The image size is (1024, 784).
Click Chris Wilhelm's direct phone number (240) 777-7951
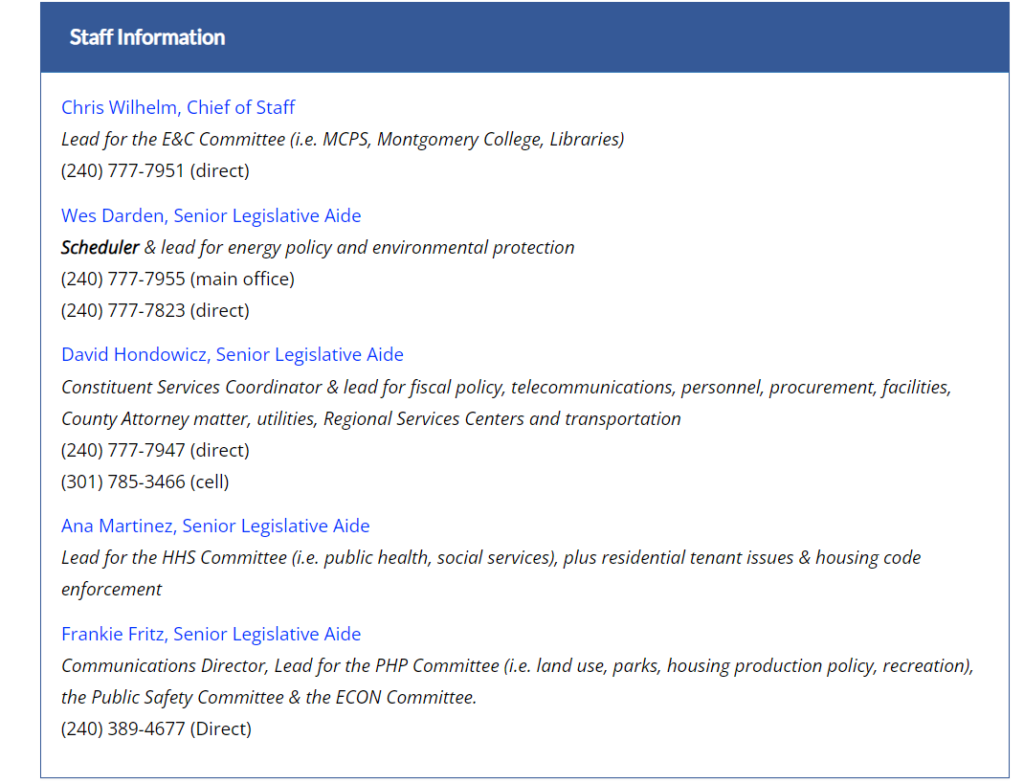coord(123,171)
